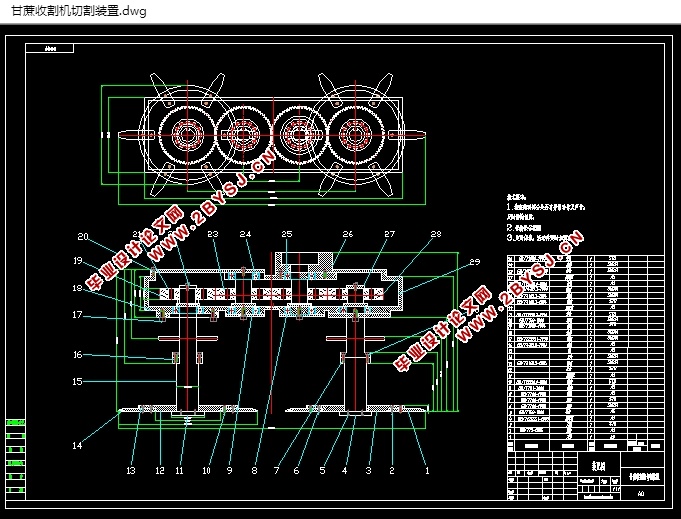Click technical requirements note line 2

(524, 228)
